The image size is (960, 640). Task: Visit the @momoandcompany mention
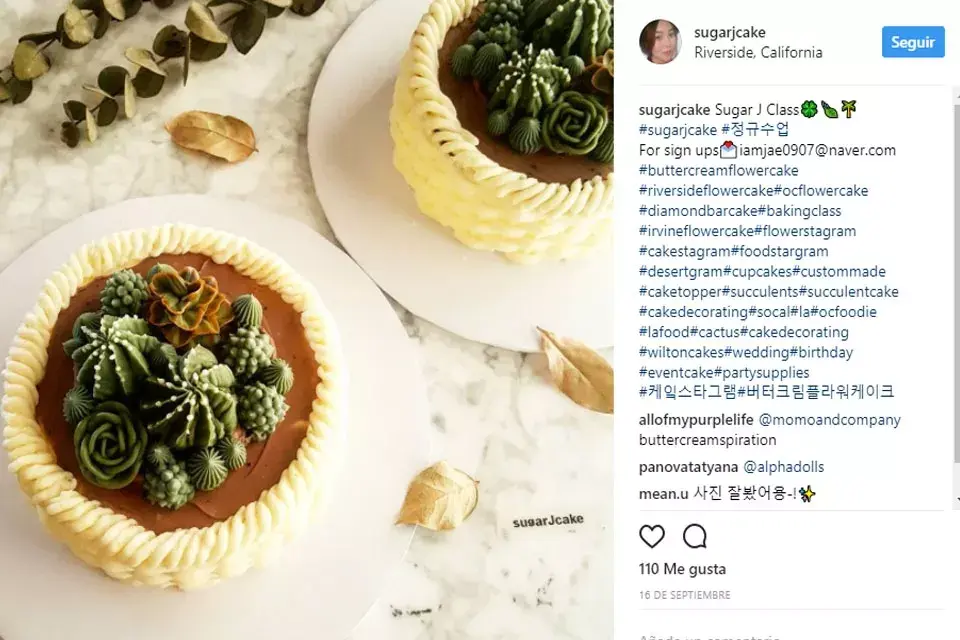830,420
